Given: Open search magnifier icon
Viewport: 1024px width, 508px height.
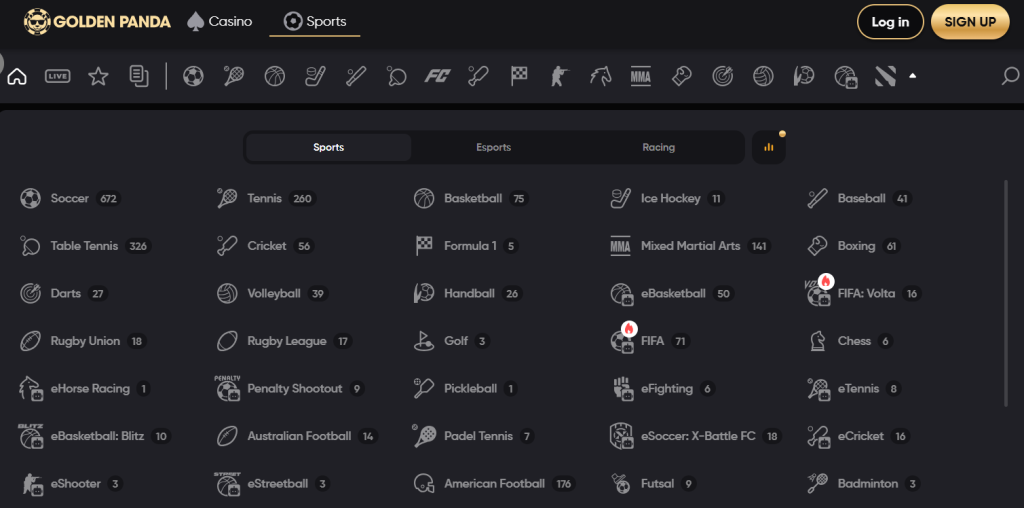Looking at the screenshot, I should click(1010, 76).
